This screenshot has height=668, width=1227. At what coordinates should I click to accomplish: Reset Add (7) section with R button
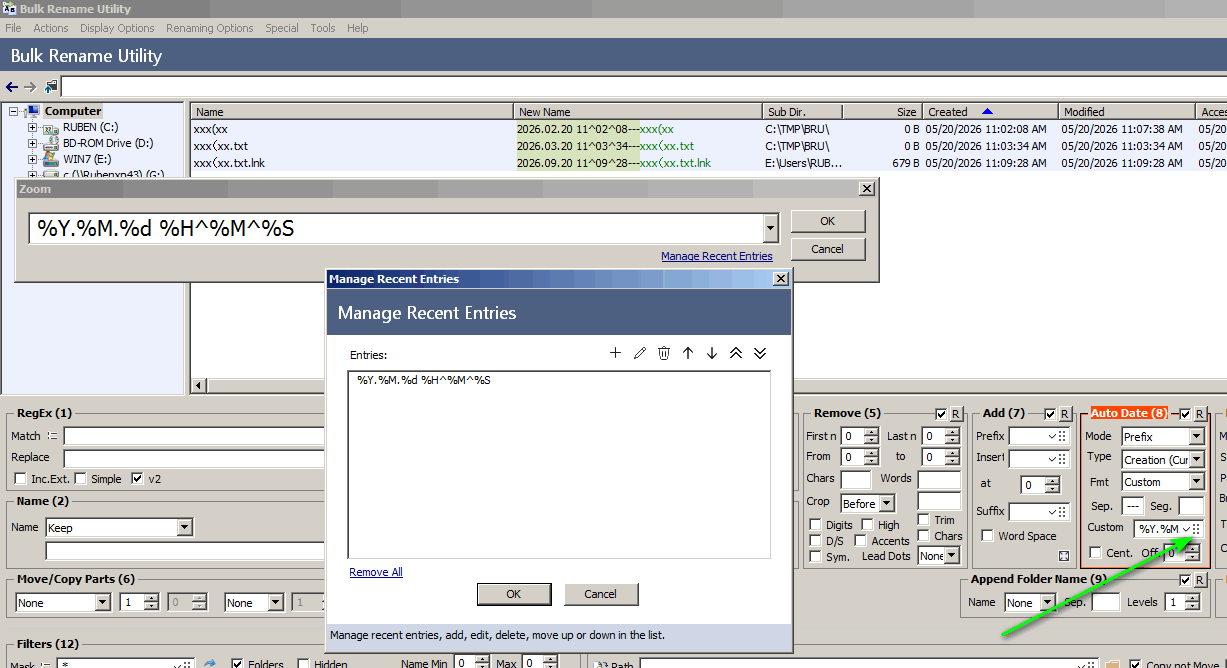click(1065, 414)
